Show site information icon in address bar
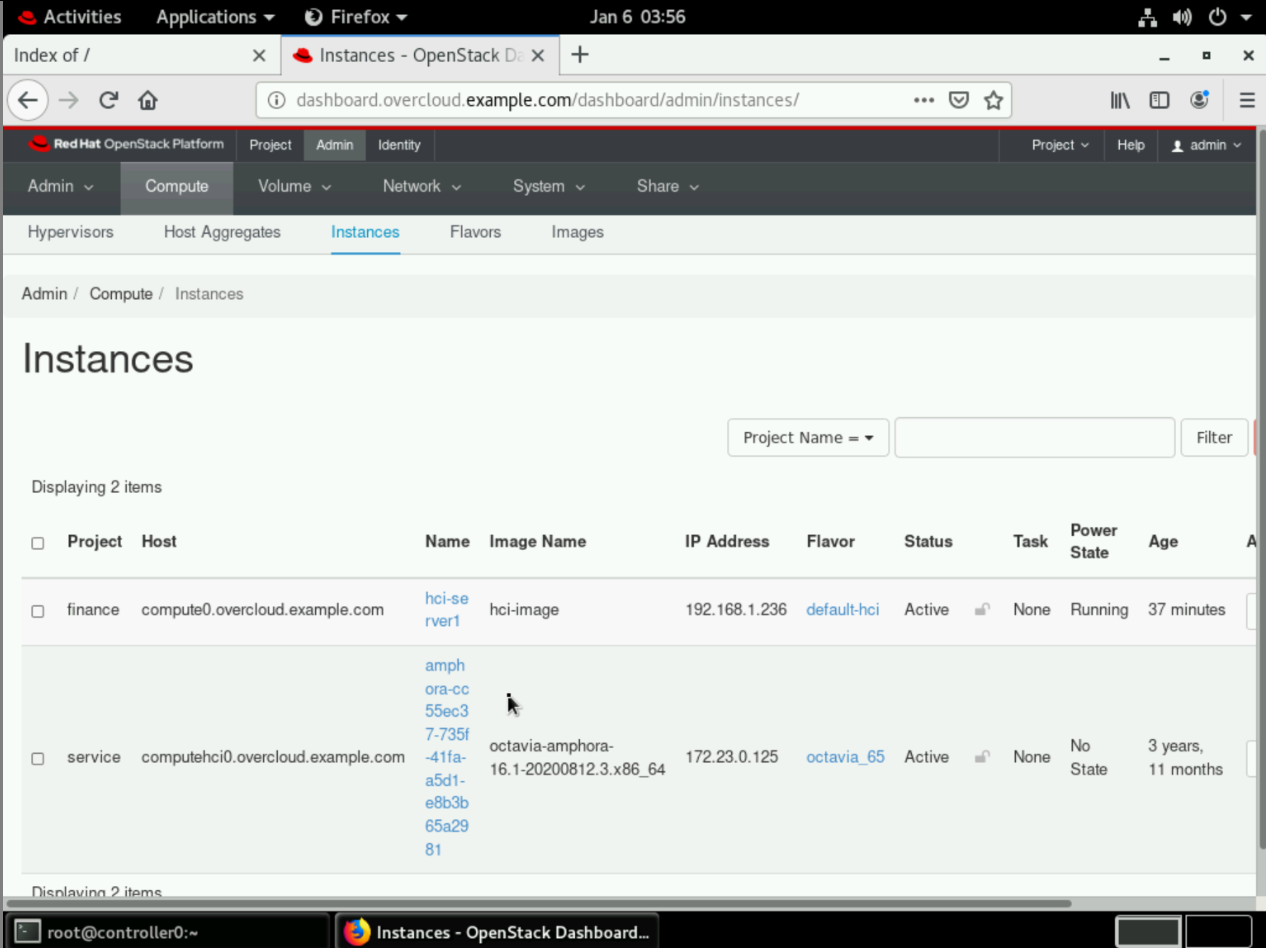The height and width of the screenshot is (948, 1266). [277, 100]
